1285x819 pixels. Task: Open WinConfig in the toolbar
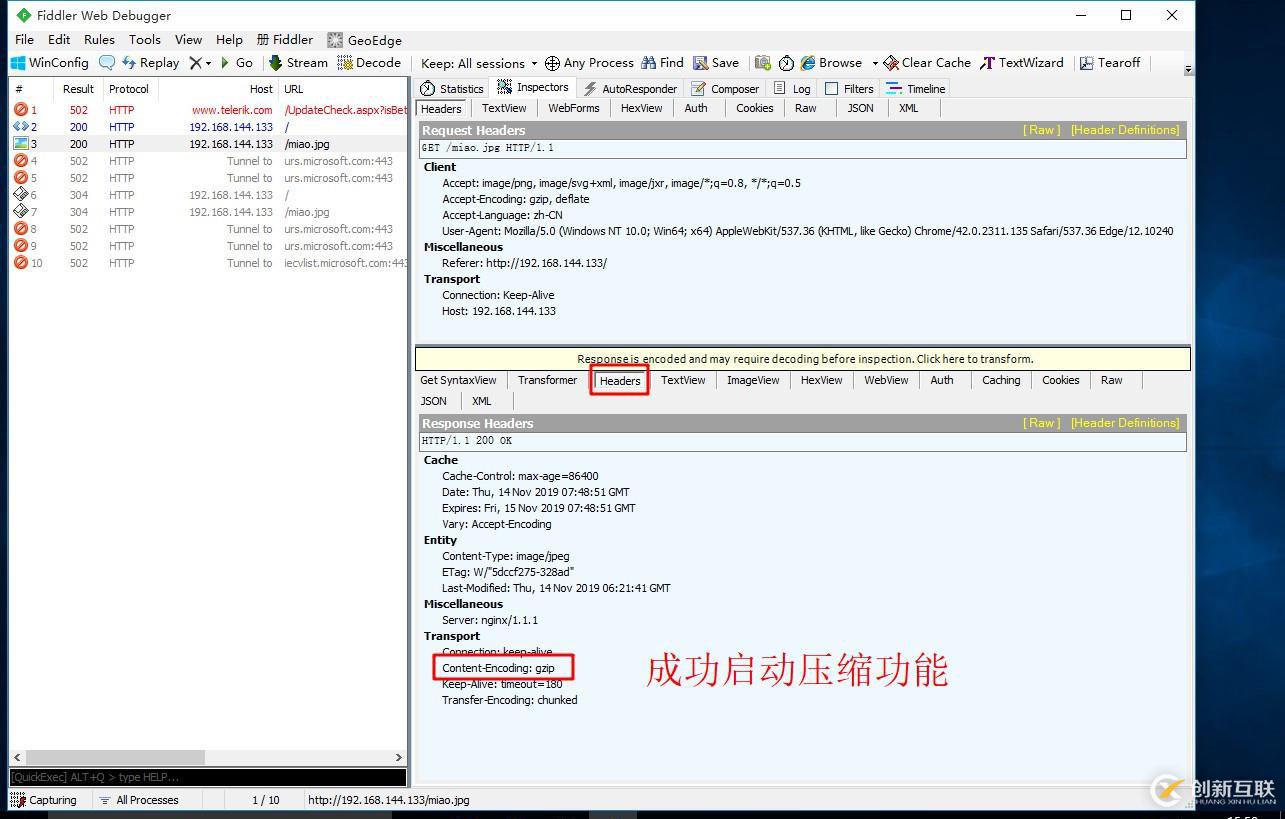click(x=50, y=63)
